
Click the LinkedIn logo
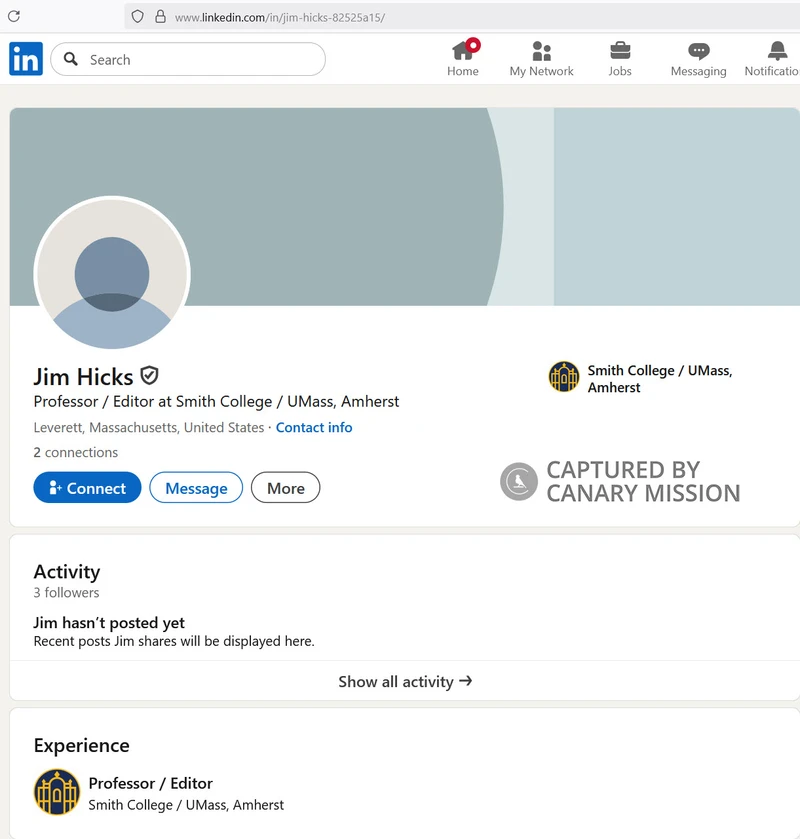[26, 59]
